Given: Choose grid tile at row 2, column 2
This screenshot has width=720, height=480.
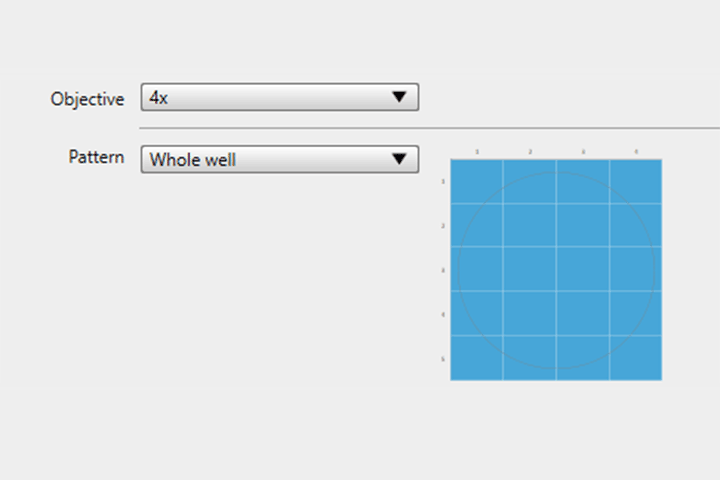Looking at the screenshot, I should pos(529,225).
